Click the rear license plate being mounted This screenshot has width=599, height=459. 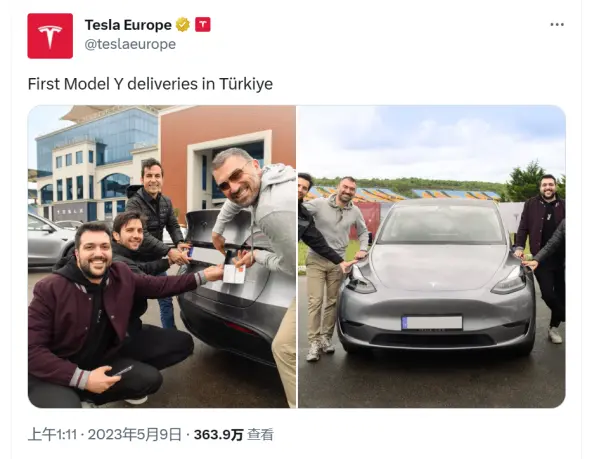click(x=208, y=256)
